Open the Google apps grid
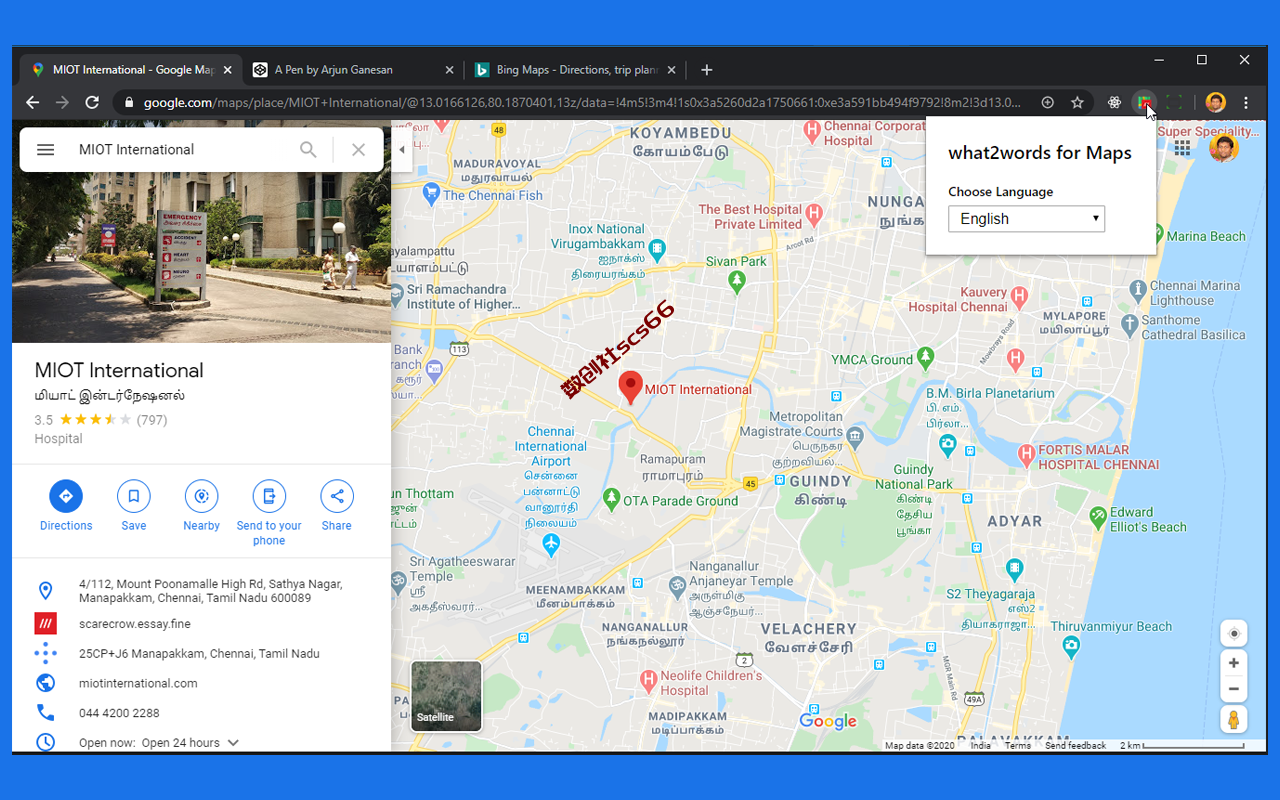This screenshot has height=800, width=1280. click(1182, 148)
